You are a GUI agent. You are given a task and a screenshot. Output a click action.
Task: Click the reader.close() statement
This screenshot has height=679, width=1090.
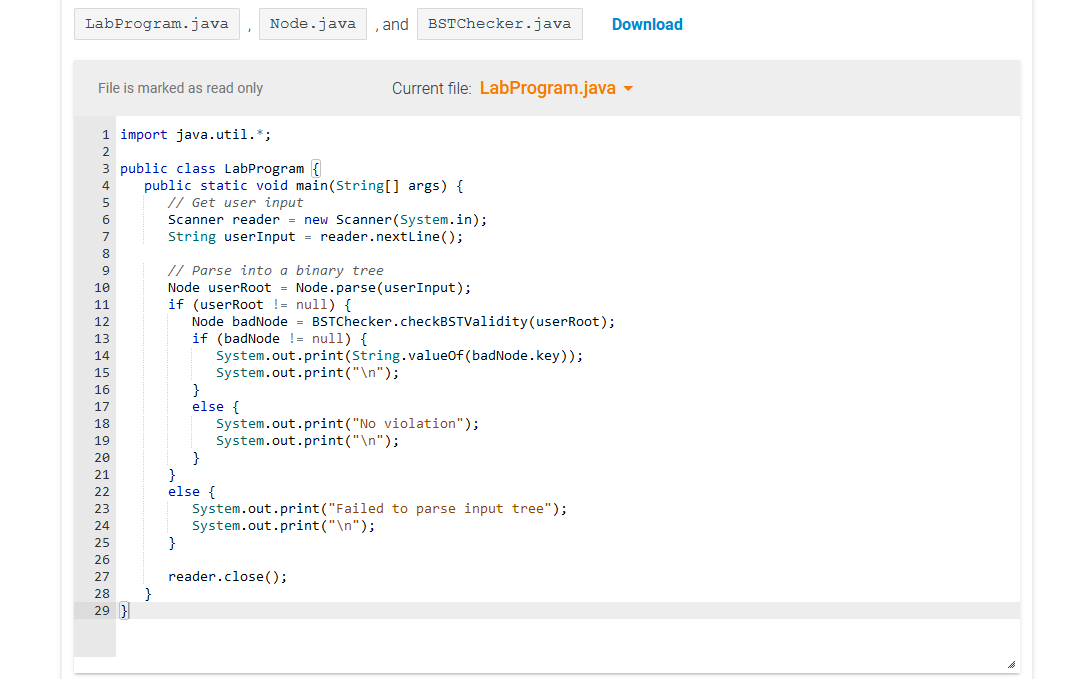[228, 576]
